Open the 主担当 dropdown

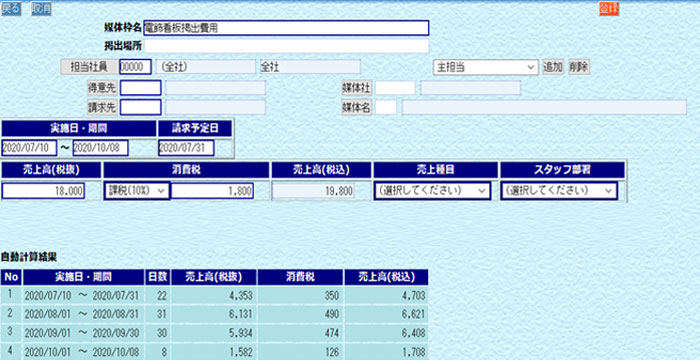point(486,67)
